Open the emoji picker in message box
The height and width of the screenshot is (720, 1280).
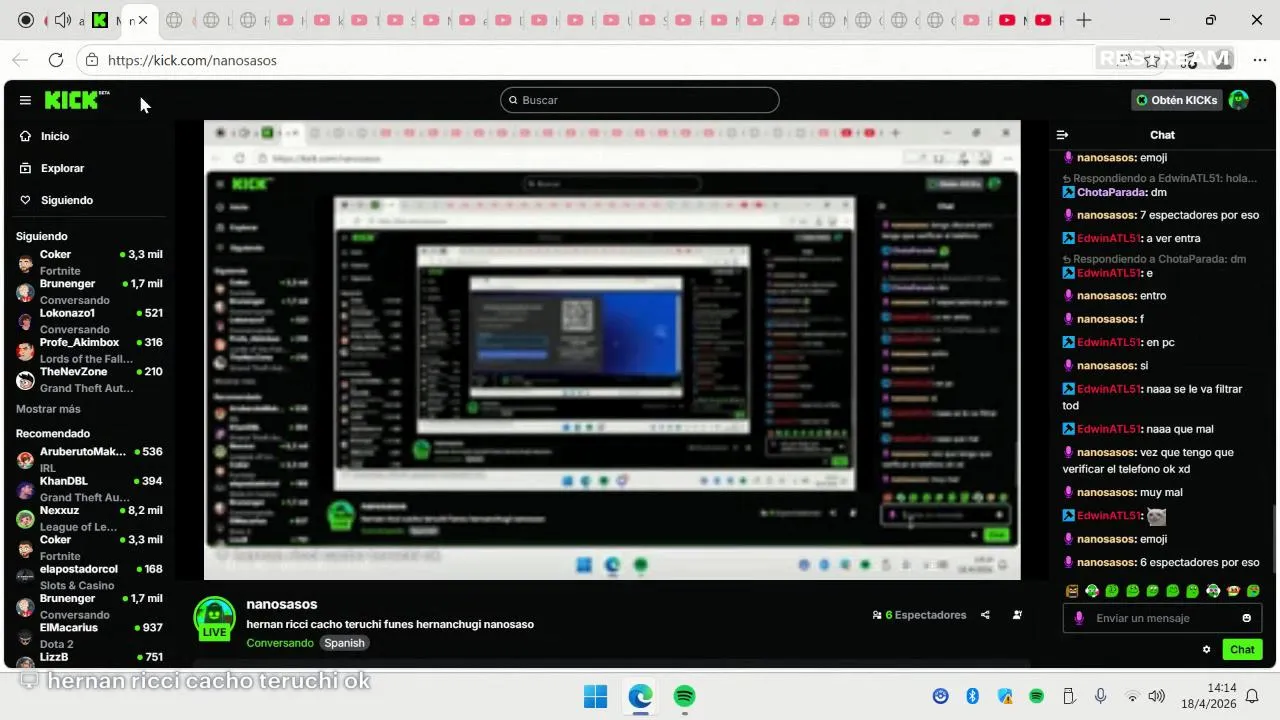click(x=1246, y=618)
